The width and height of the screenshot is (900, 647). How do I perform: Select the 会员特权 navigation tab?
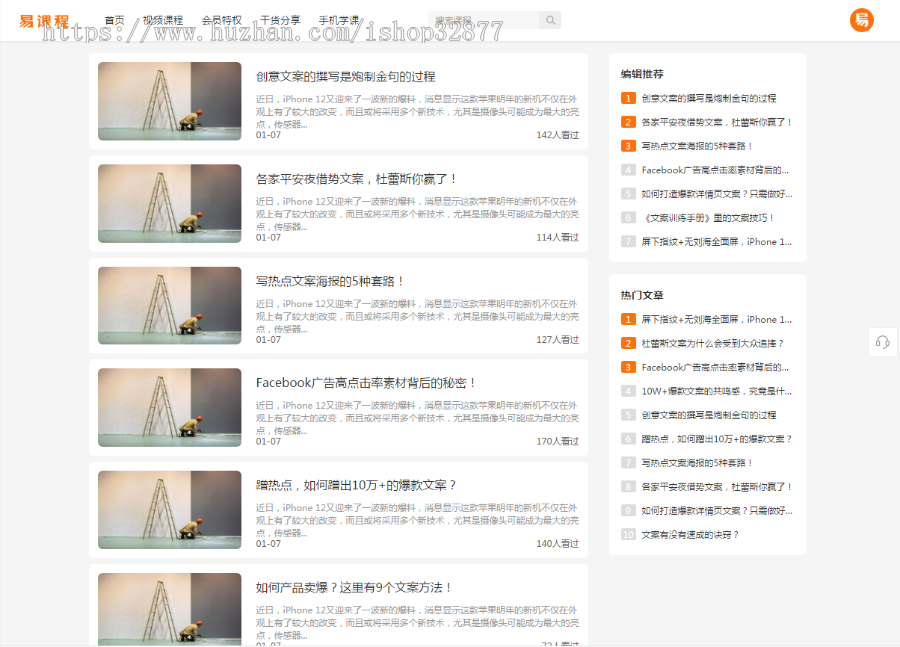[218, 18]
